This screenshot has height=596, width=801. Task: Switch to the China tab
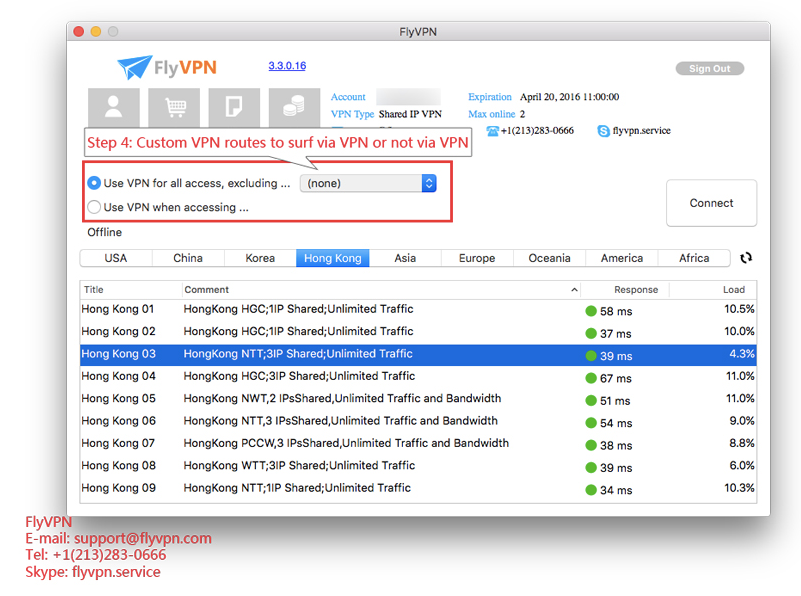[188, 258]
